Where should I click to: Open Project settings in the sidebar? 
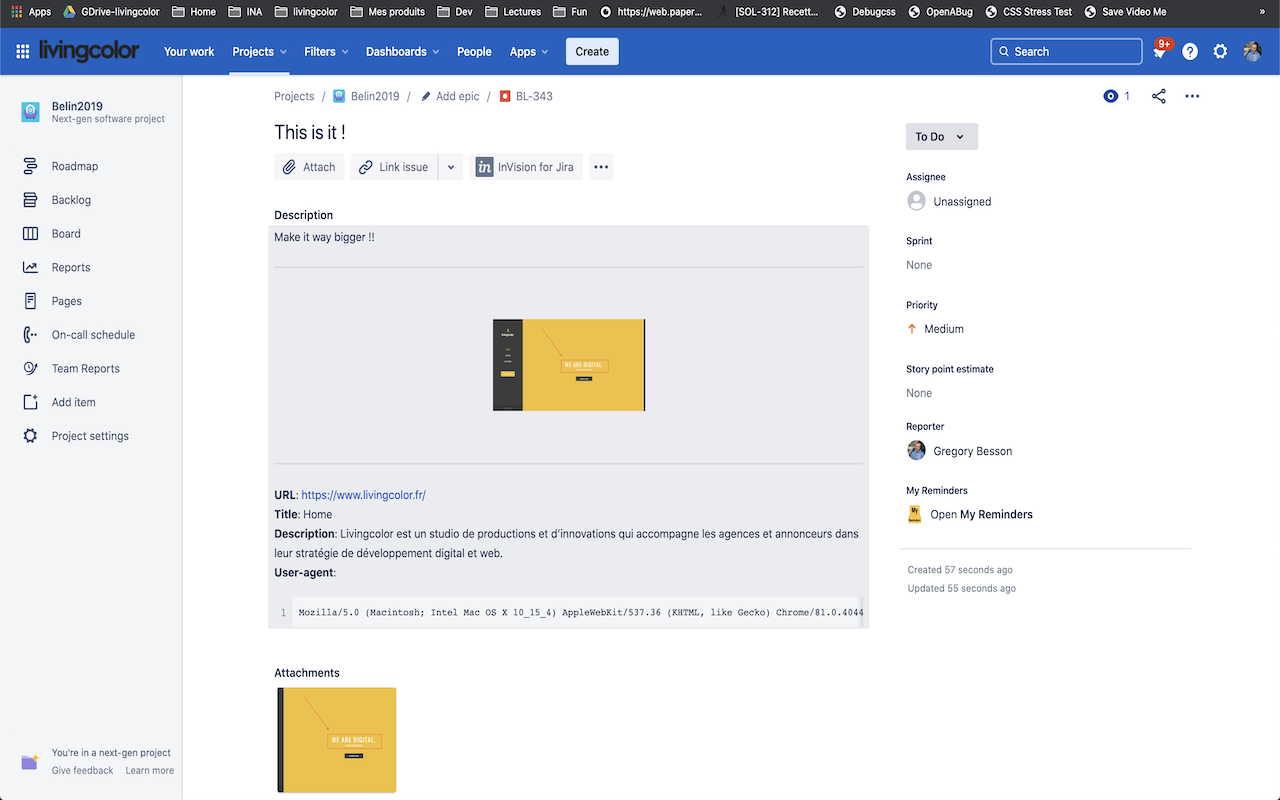(x=91, y=436)
